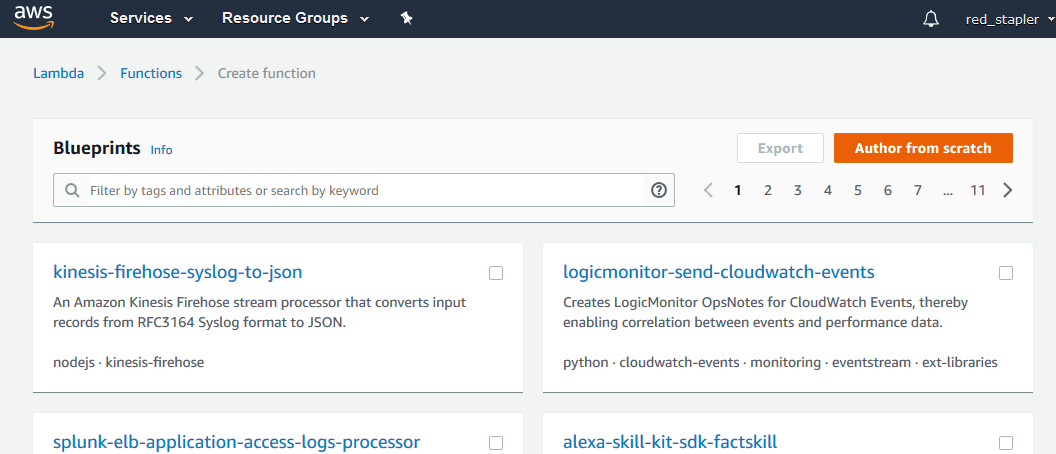
Task: Click the pagination ellipsis
Action: tap(948, 191)
